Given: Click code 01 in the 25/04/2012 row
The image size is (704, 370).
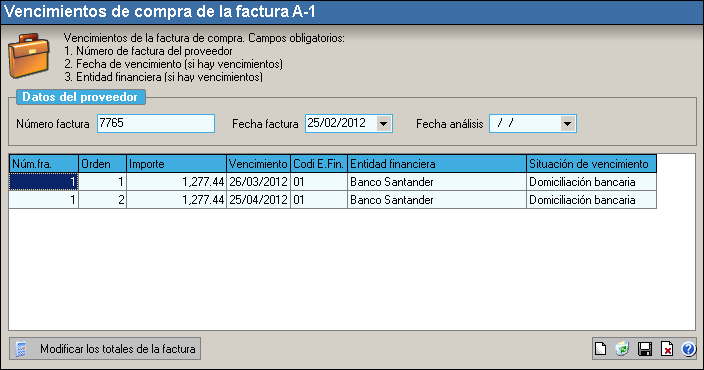Looking at the screenshot, I should [x=319, y=200].
